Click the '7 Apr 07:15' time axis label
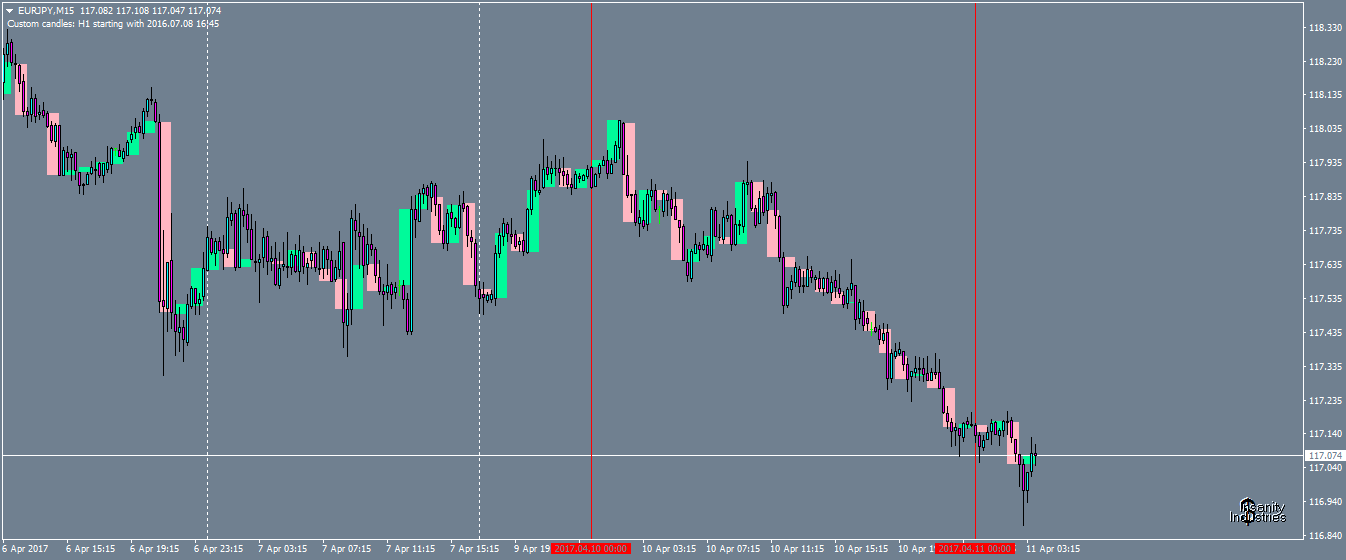The width and height of the screenshot is (1346, 560). pyautogui.click(x=346, y=549)
